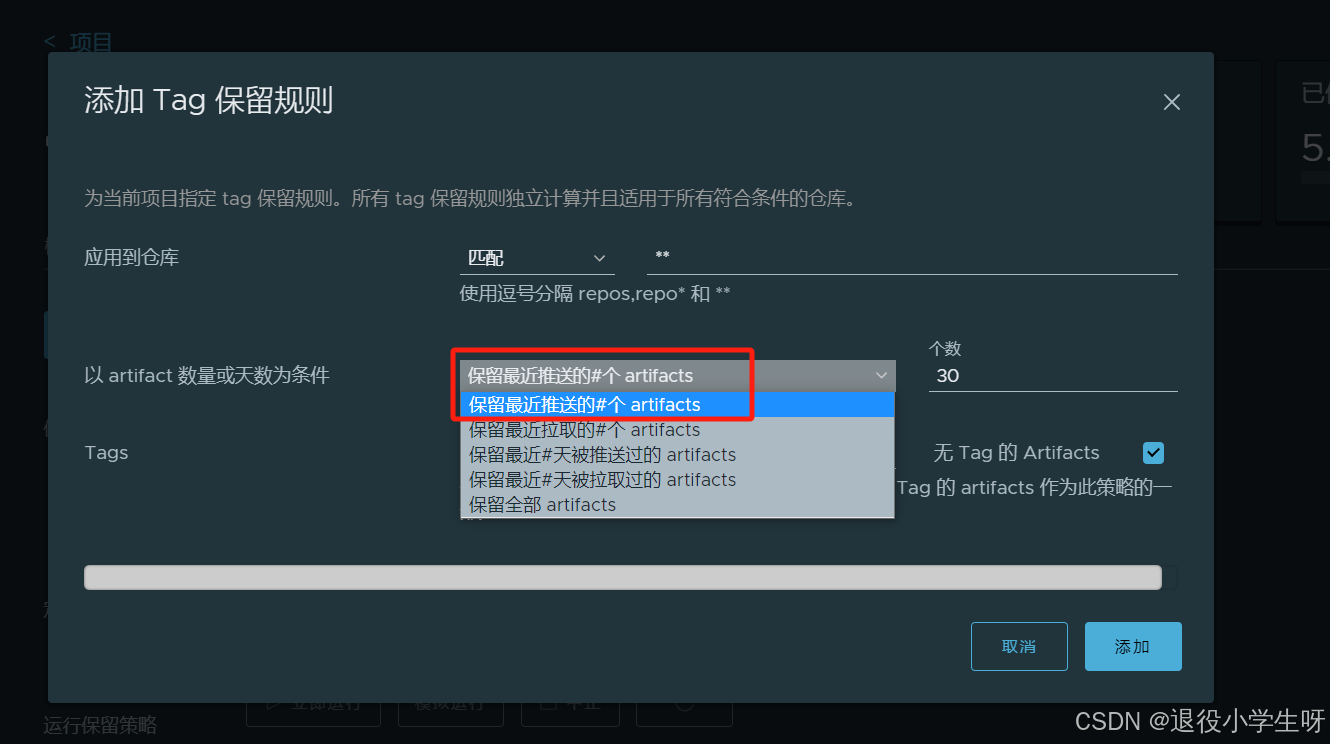
Task: Click the circular refresh icon near run buttons
Action: click(684, 707)
